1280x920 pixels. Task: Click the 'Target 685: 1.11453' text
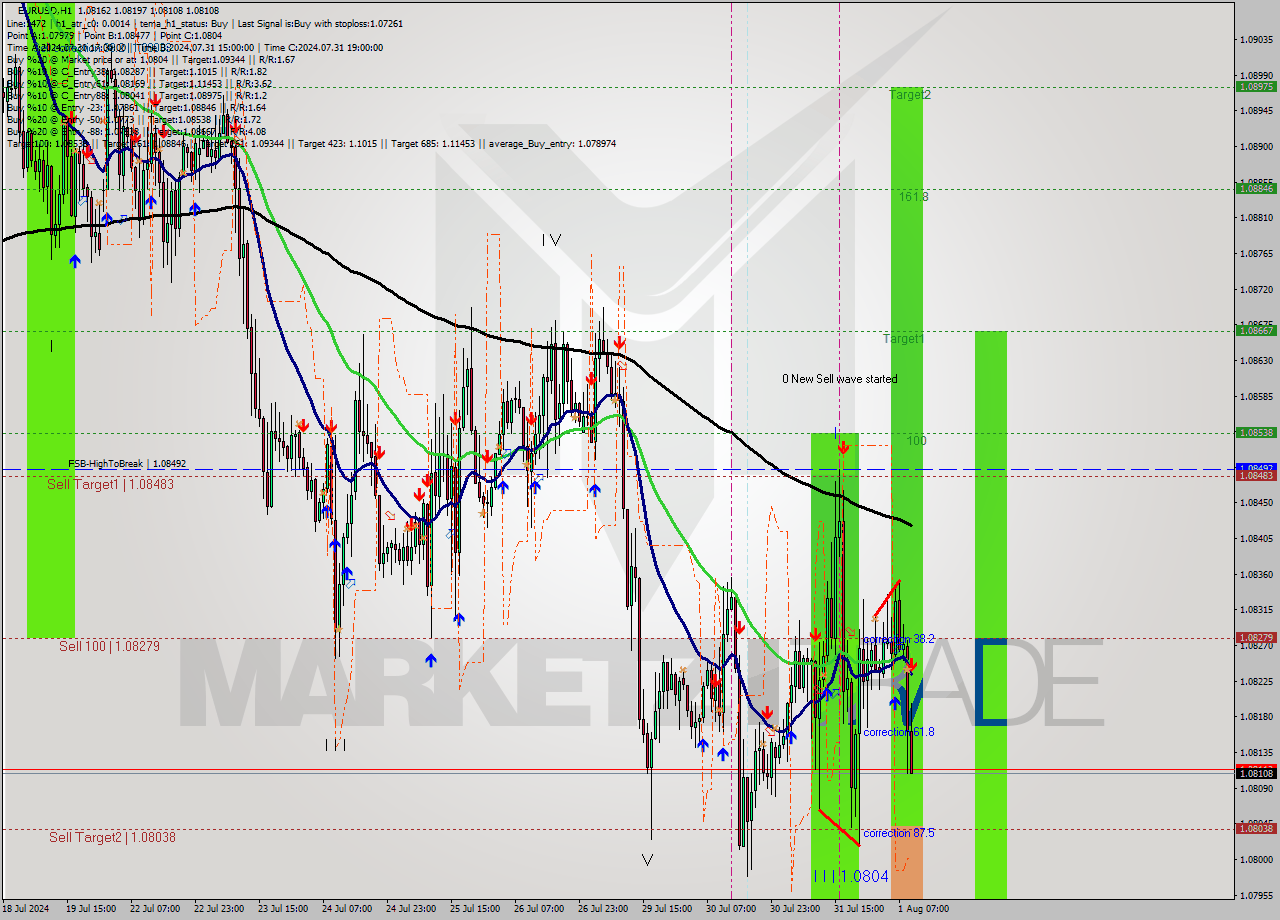tap(434, 144)
